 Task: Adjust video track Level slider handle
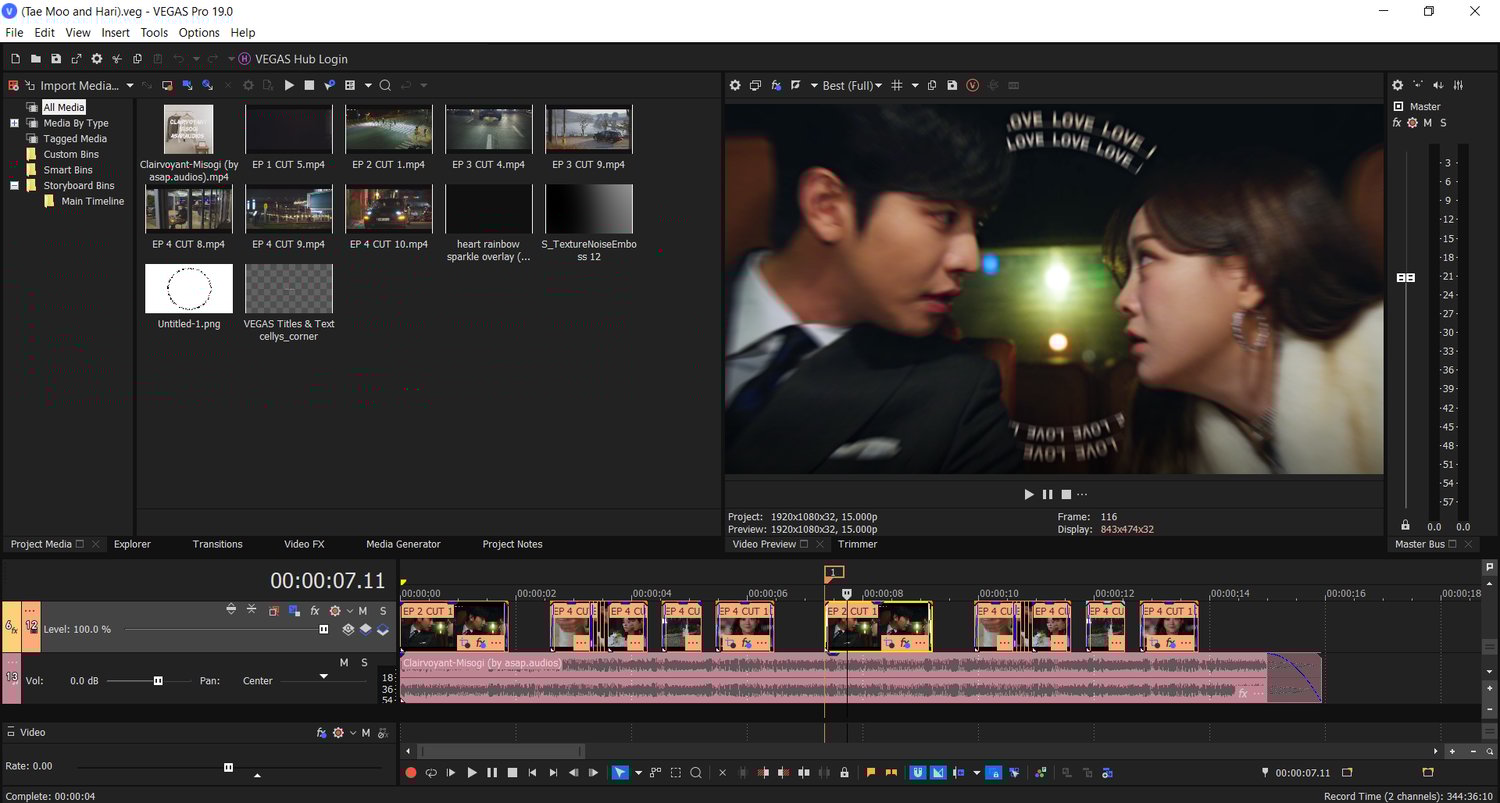tap(324, 629)
